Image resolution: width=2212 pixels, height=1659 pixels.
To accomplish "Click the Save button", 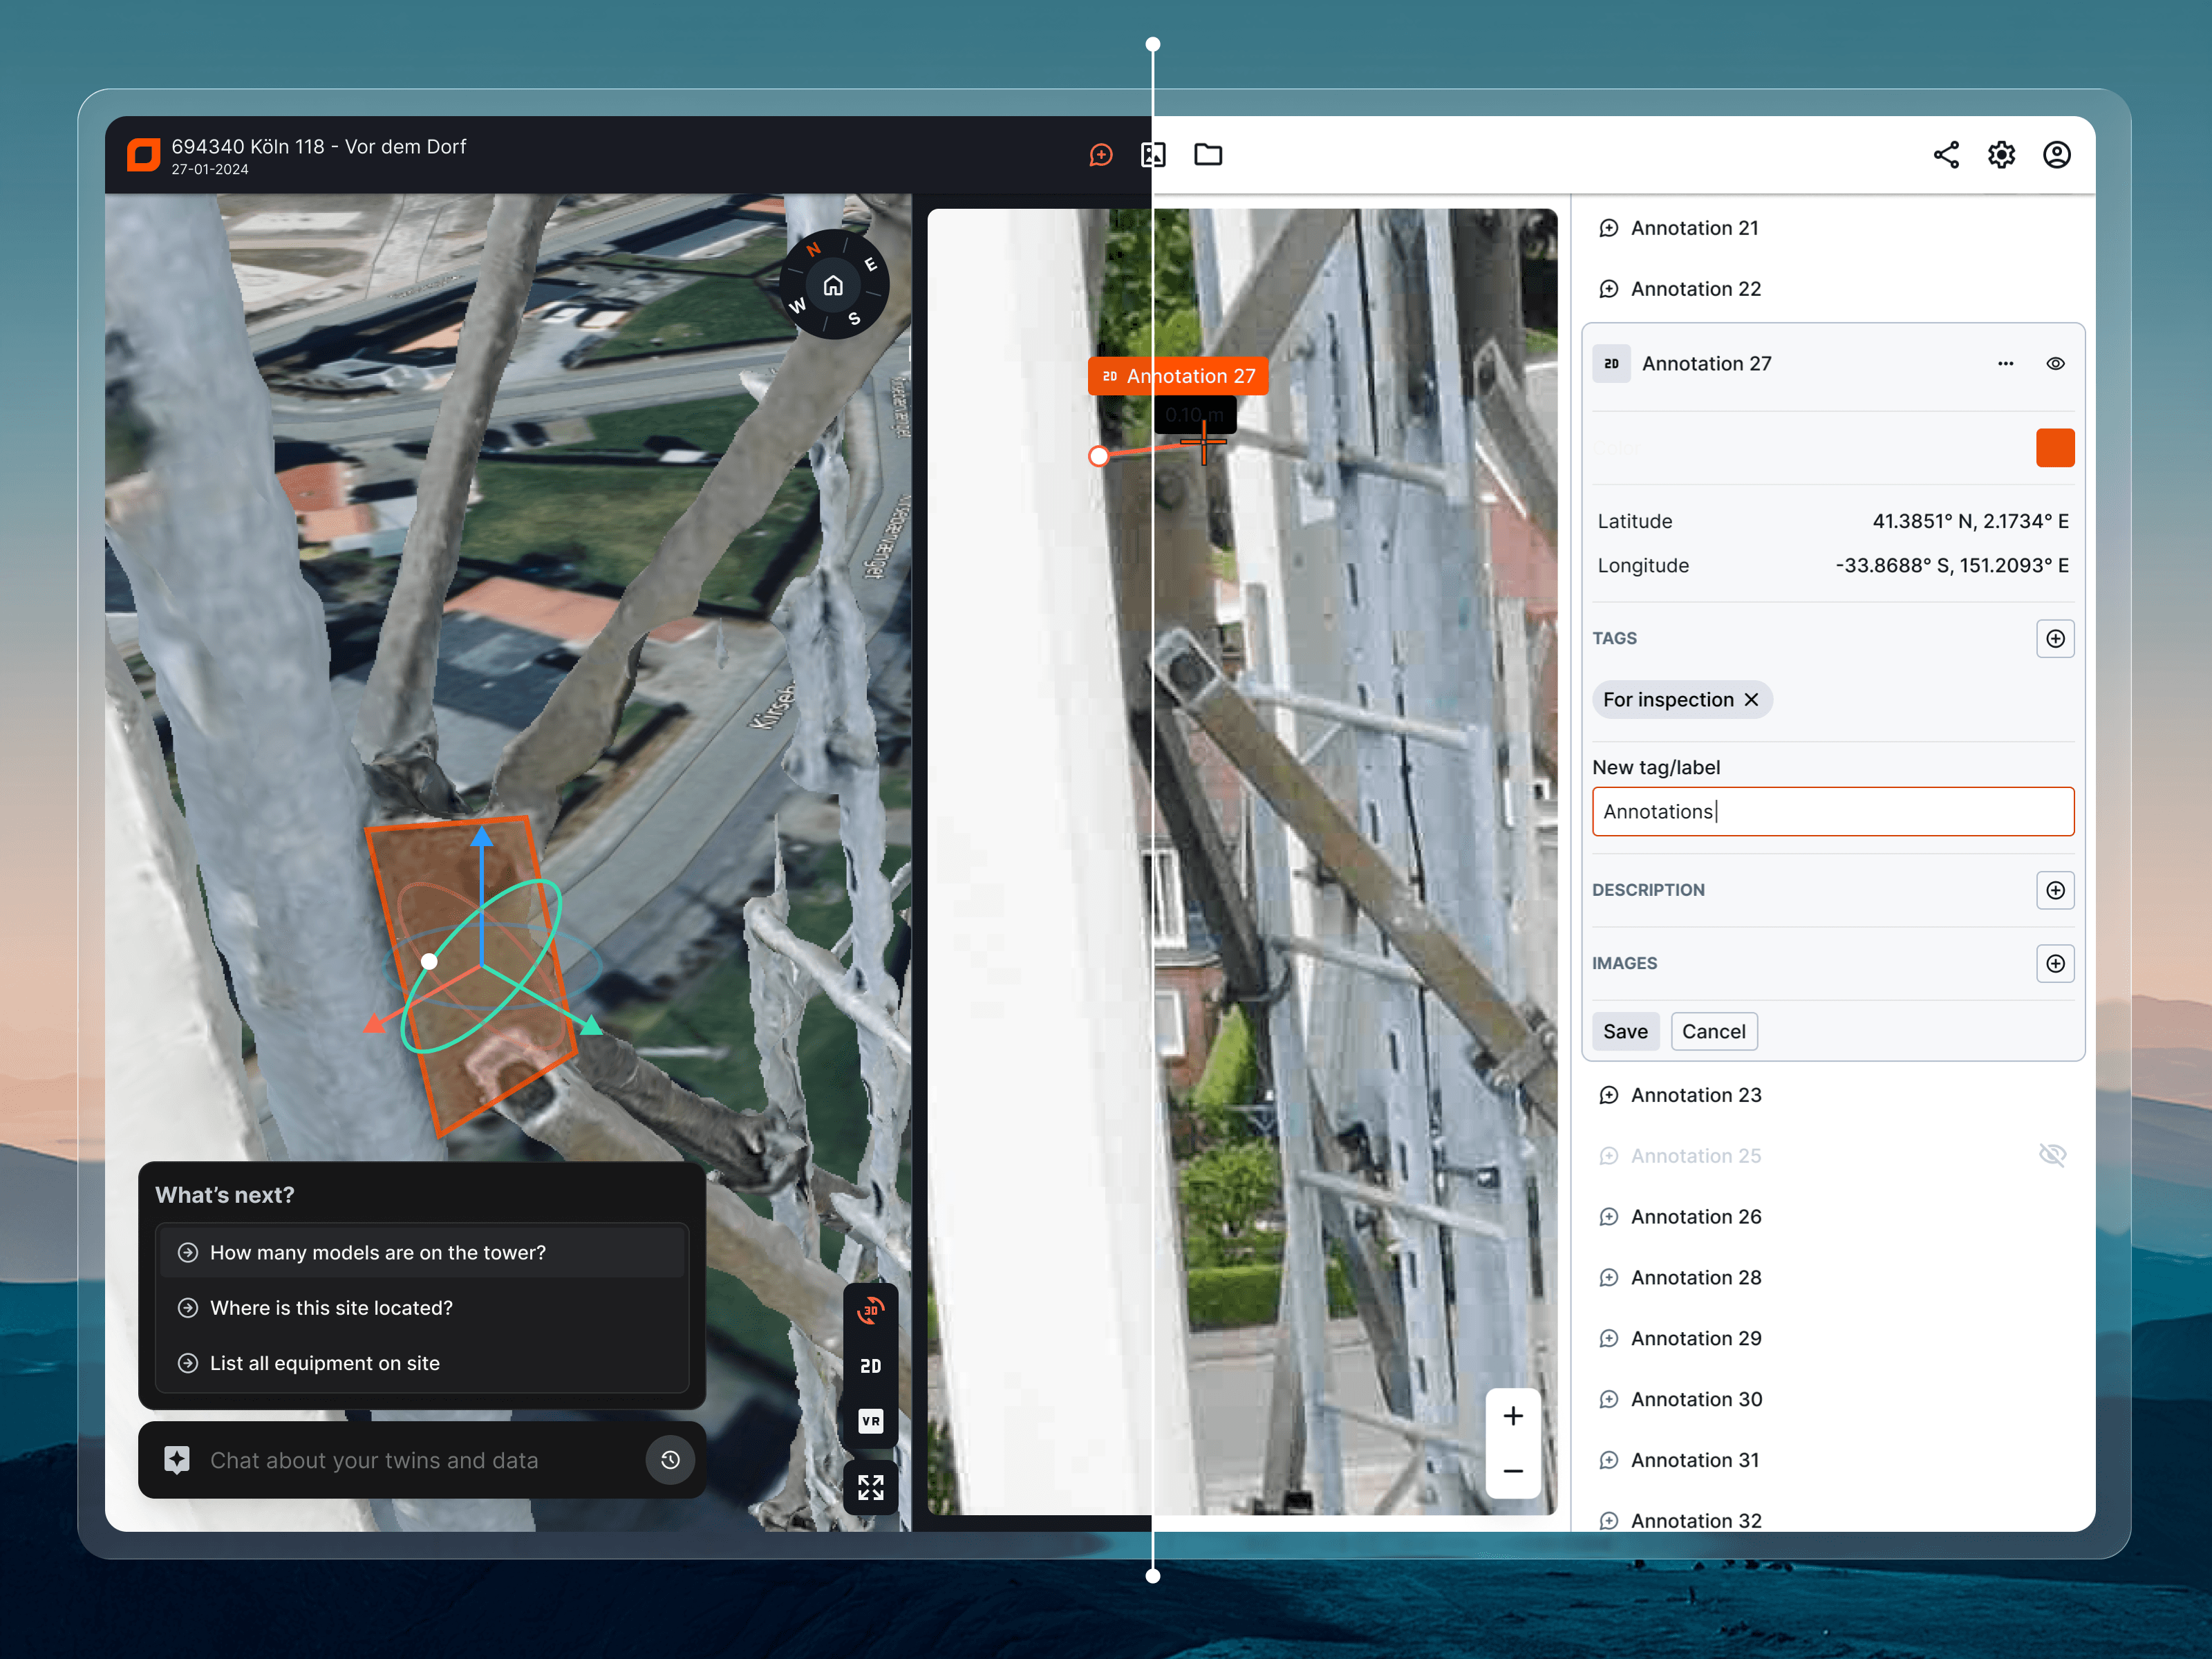I will [x=1625, y=1031].
